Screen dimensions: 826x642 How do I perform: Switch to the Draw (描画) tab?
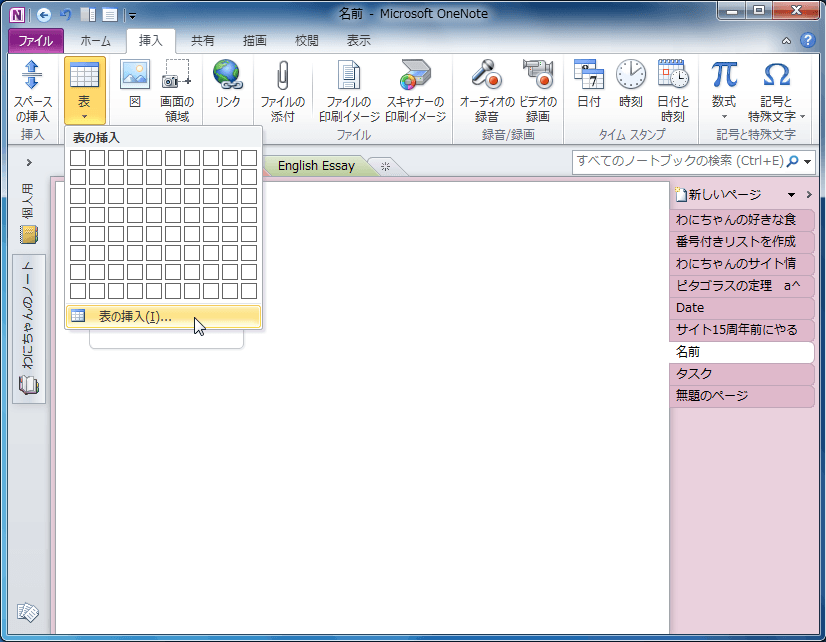click(254, 41)
